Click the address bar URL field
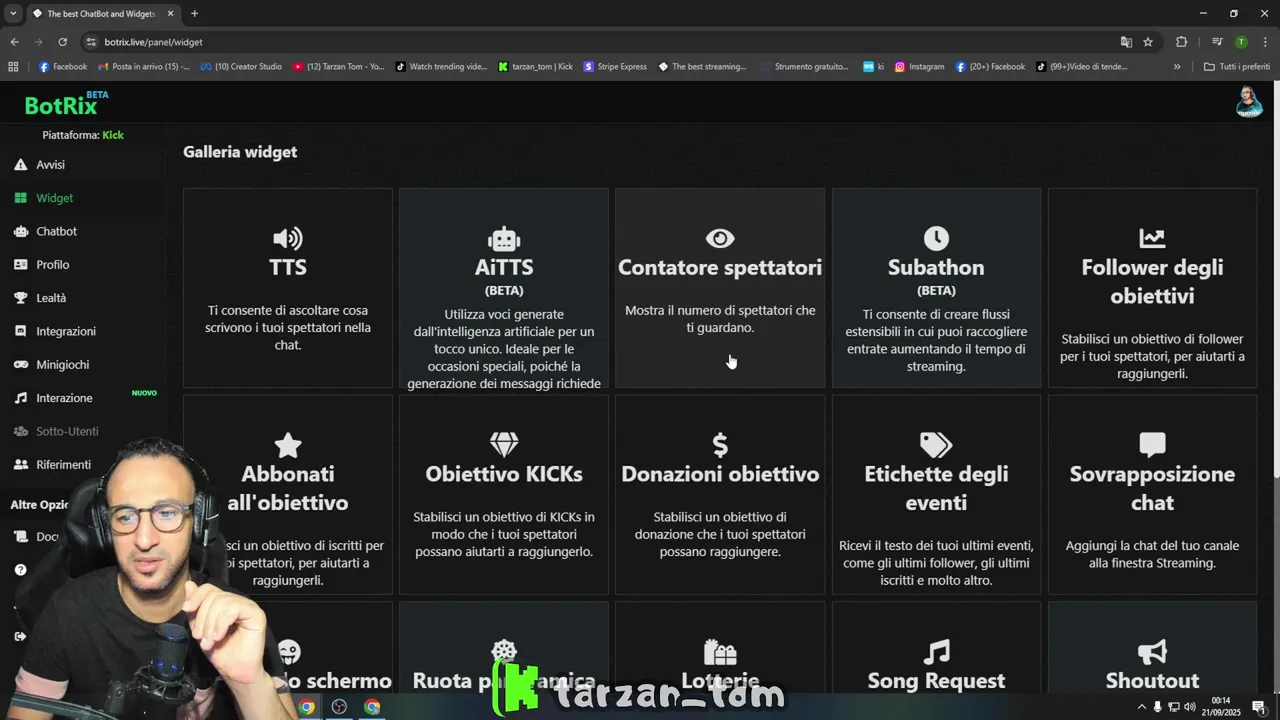1280x720 pixels. [600, 42]
